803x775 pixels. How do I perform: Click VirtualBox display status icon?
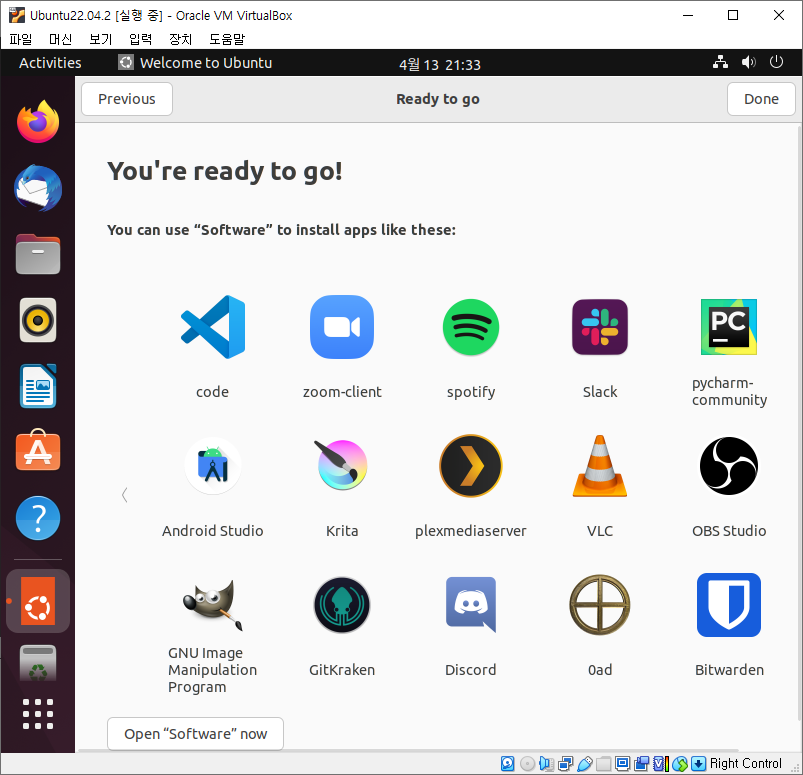pyautogui.click(x=622, y=764)
